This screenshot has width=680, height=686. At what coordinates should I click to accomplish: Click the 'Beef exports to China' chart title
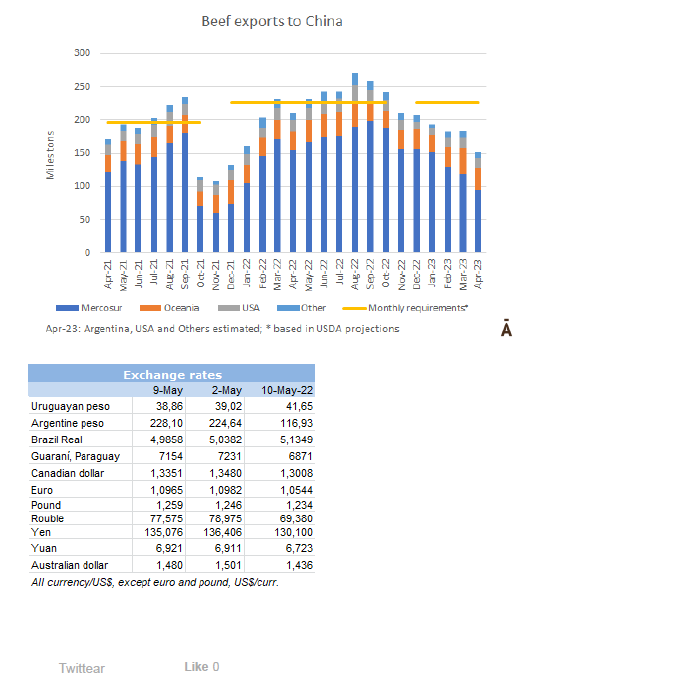tap(271, 21)
